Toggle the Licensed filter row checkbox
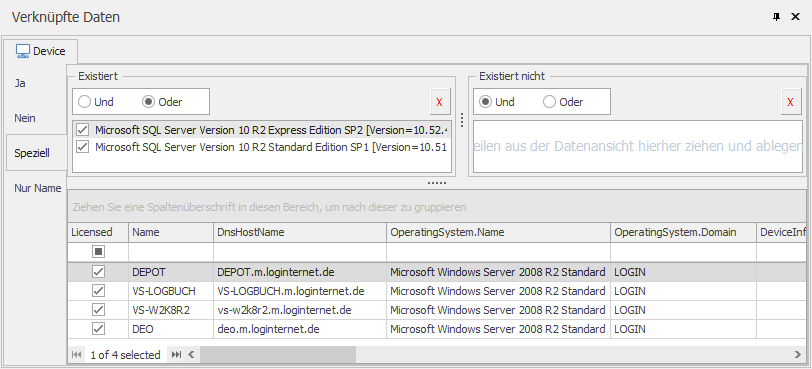The image size is (812, 369). coord(98,252)
